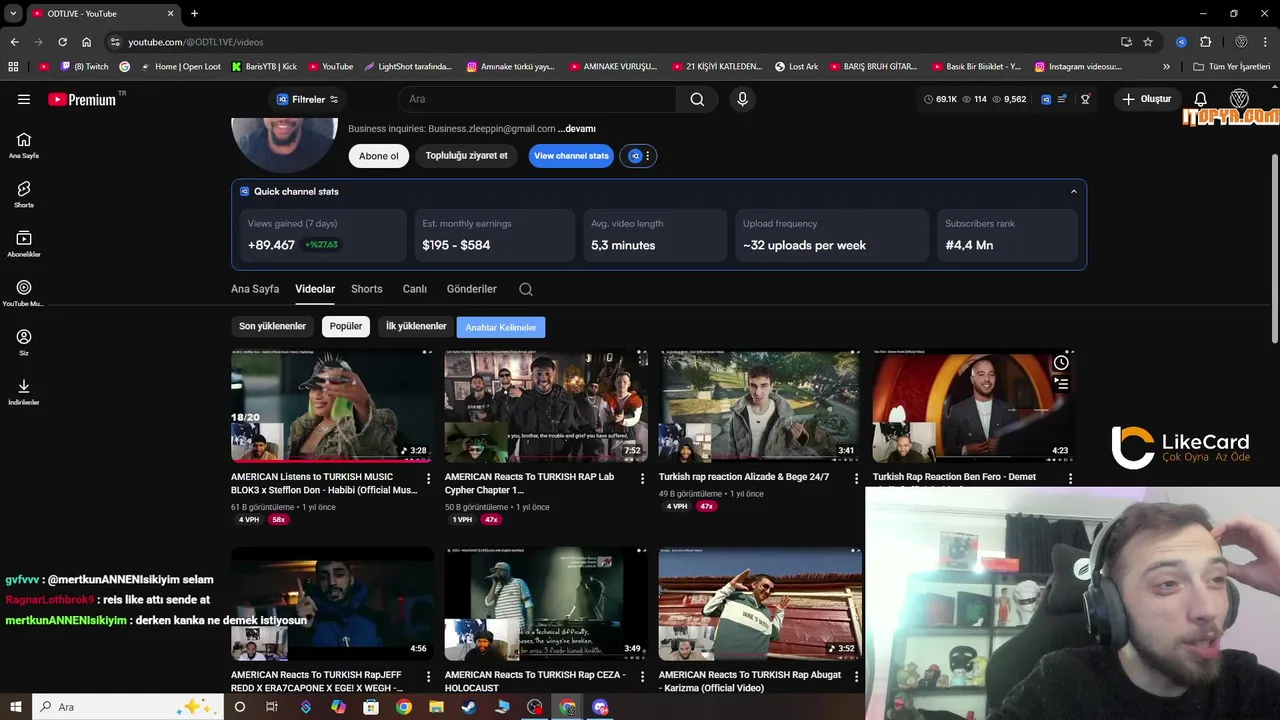Click the search magnifier button
1280x720 pixels.
[697, 99]
